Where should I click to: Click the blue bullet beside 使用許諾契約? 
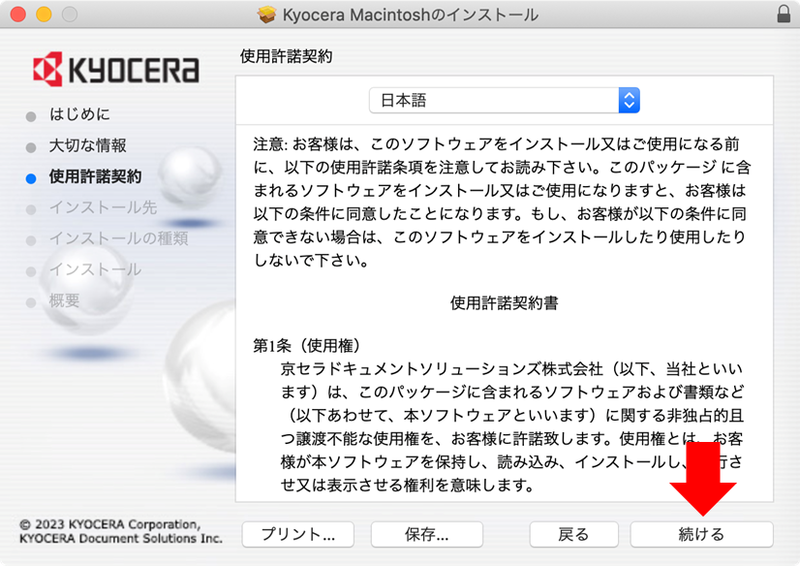click(31, 178)
